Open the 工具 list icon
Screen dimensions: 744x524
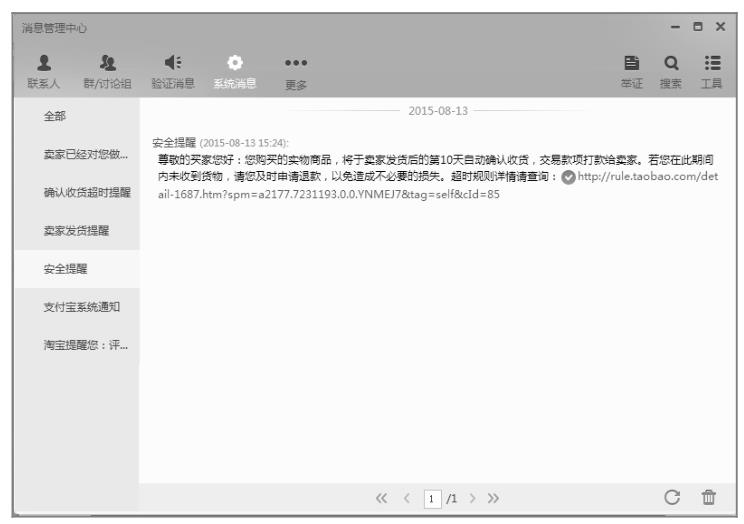point(712,63)
